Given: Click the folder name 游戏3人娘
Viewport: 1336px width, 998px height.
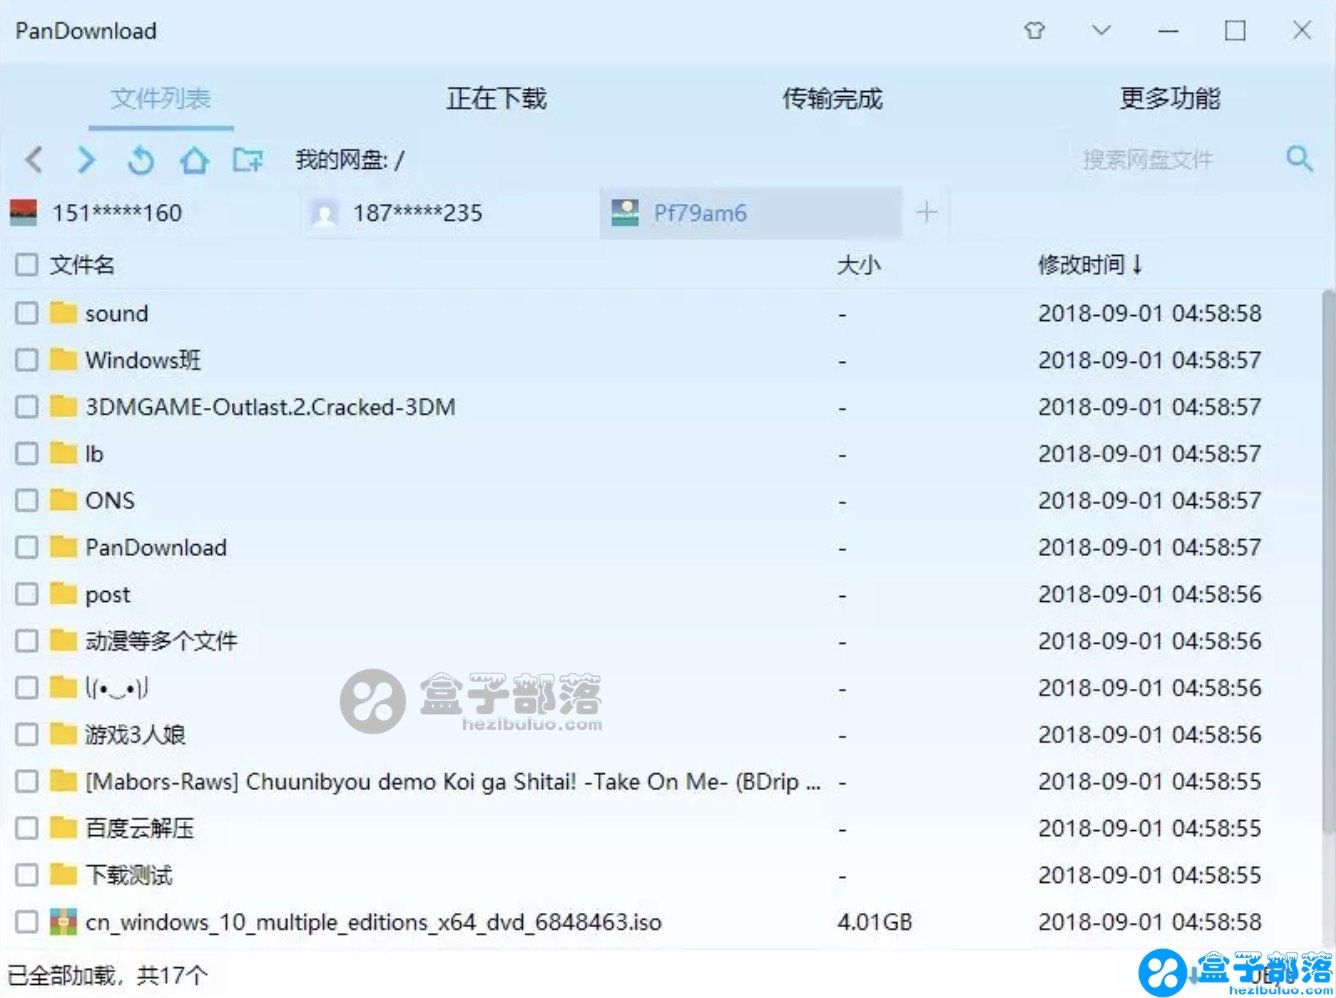Looking at the screenshot, I should 135,734.
